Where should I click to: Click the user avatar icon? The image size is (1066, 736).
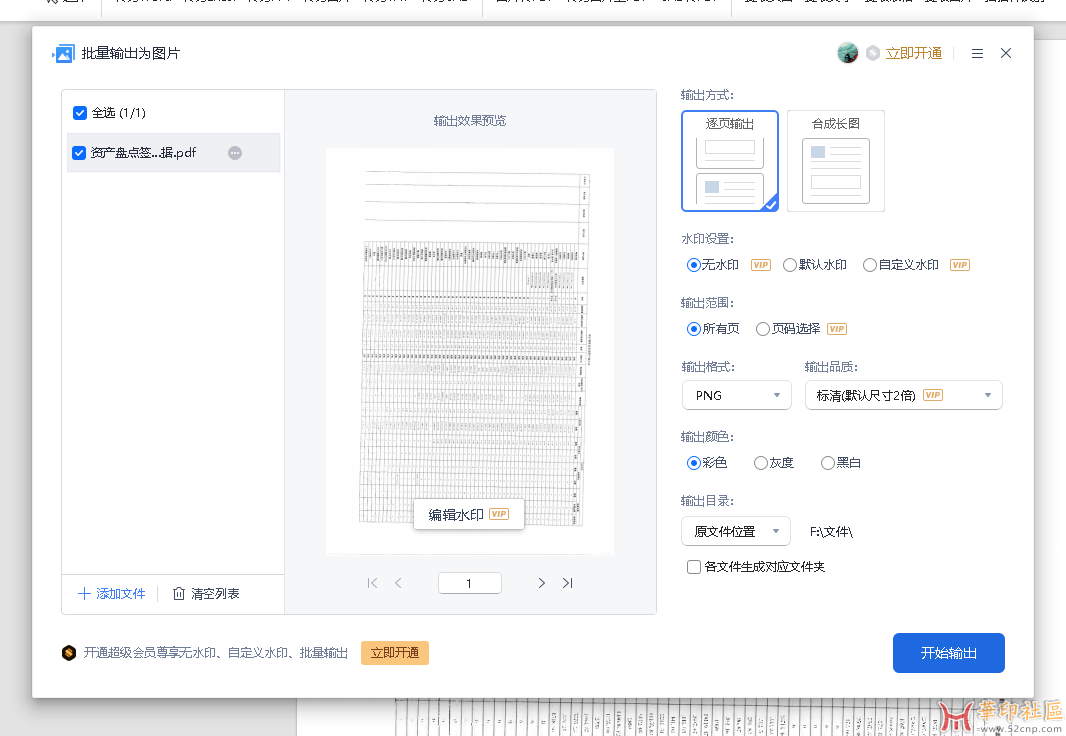click(847, 53)
